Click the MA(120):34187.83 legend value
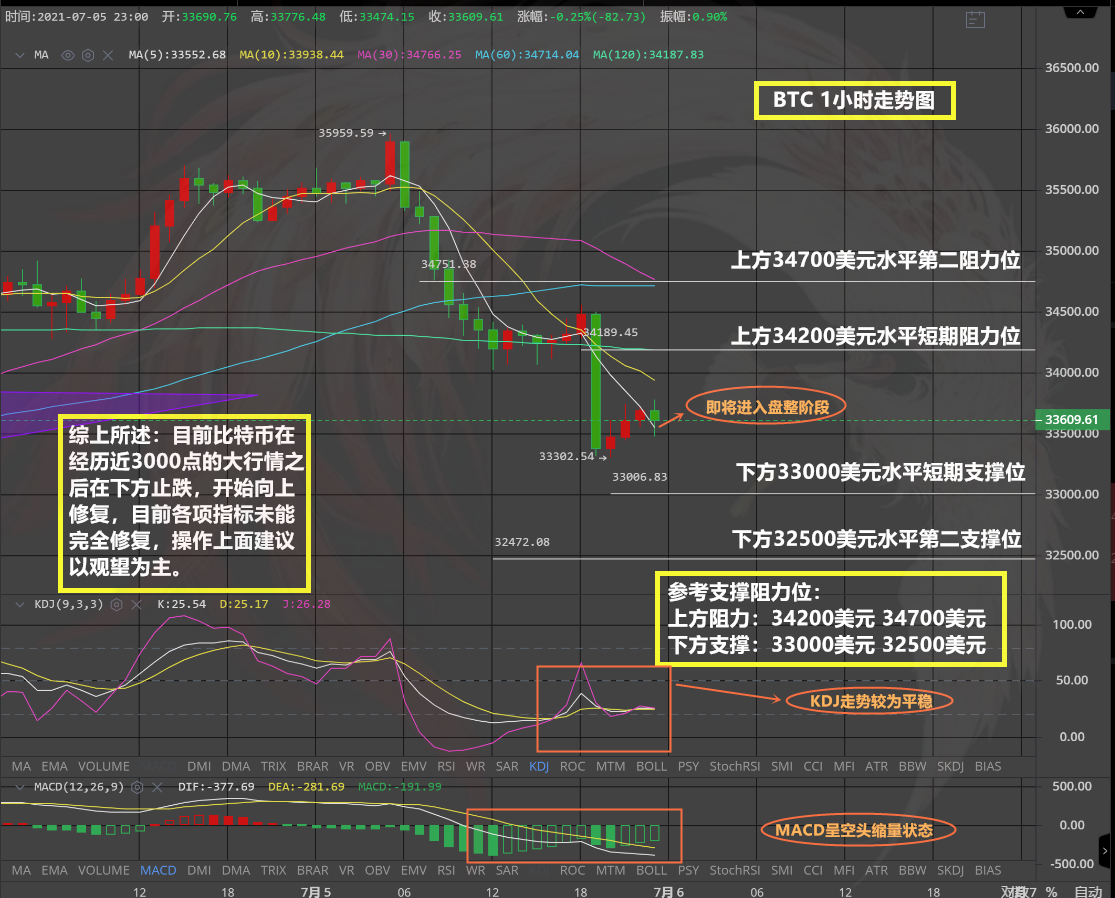Screen dimensions: 1115x898 (648, 55)
